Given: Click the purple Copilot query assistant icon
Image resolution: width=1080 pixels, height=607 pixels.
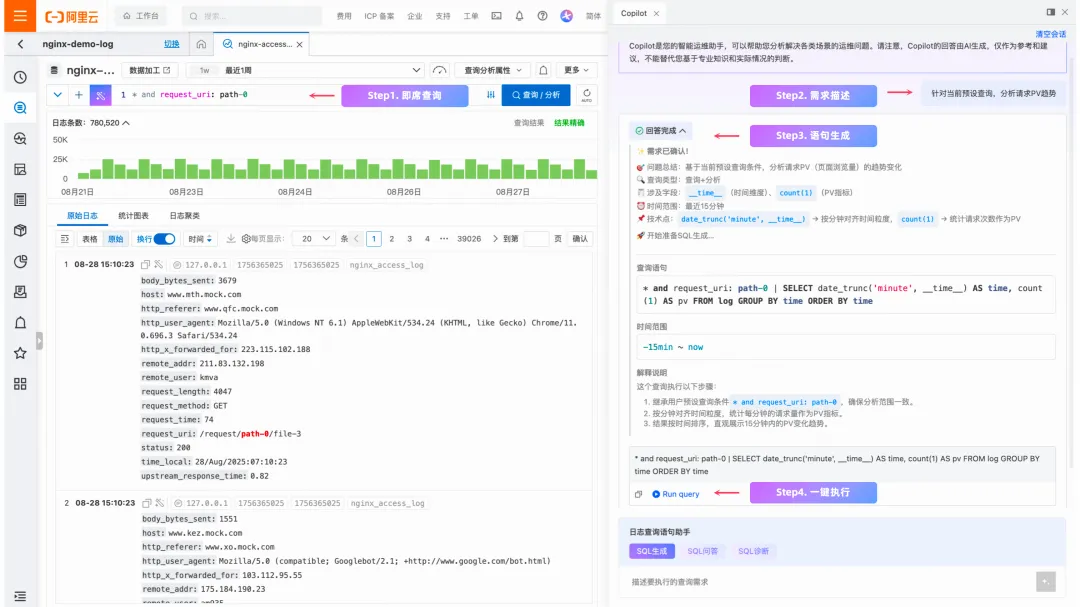Looking at the screenshot, I should coord(101,95).
